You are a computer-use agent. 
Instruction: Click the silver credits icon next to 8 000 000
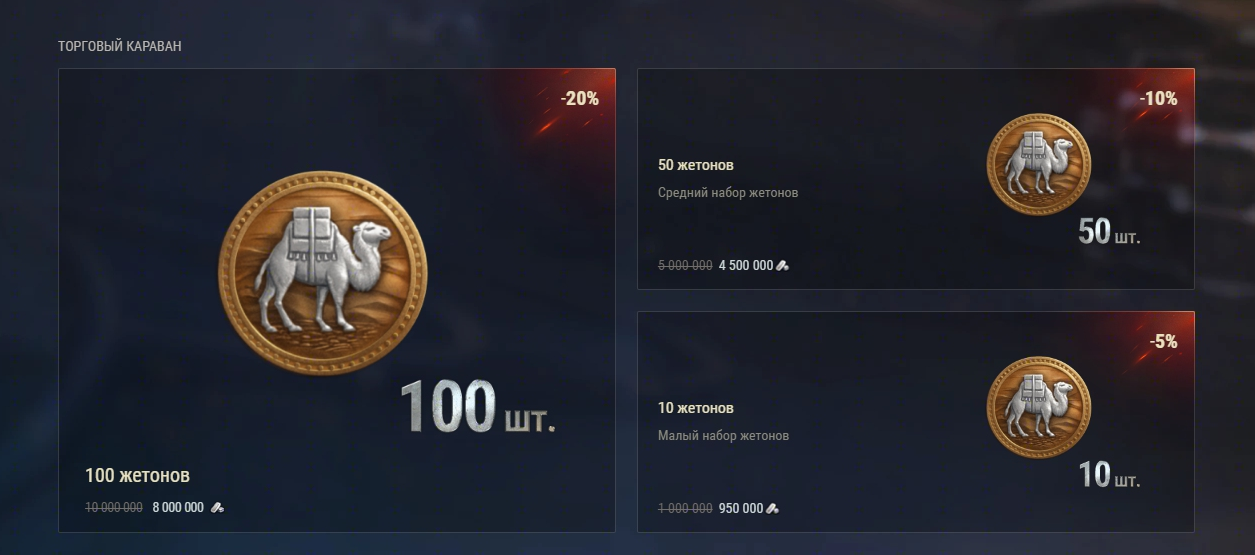[x=217, y=507]
